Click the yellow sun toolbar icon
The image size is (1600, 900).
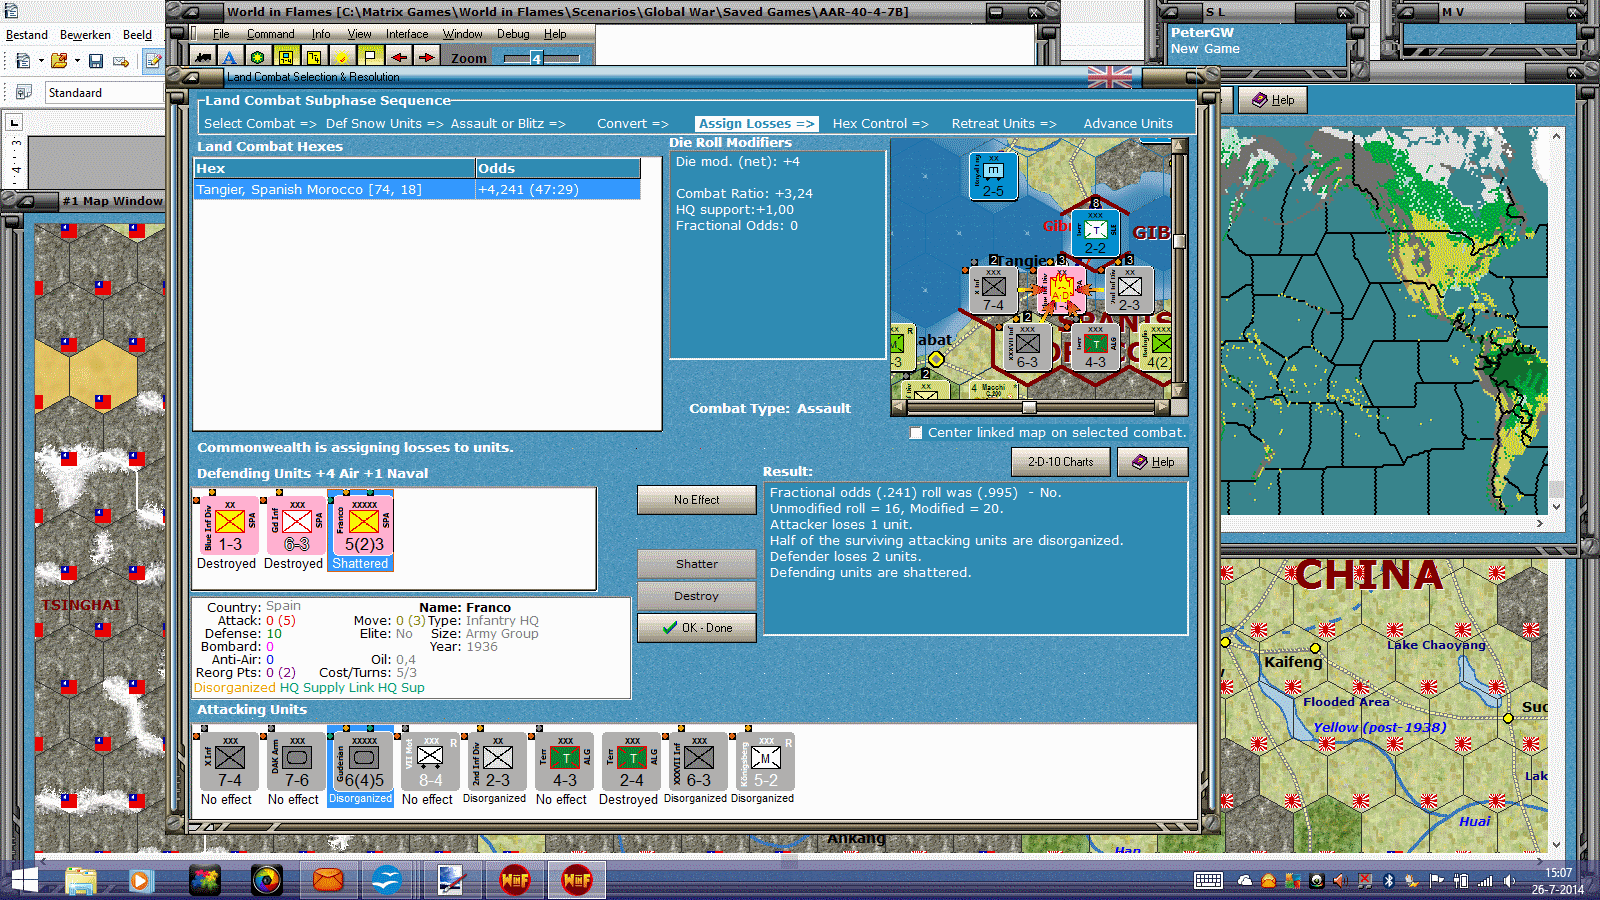coord(342,58)
